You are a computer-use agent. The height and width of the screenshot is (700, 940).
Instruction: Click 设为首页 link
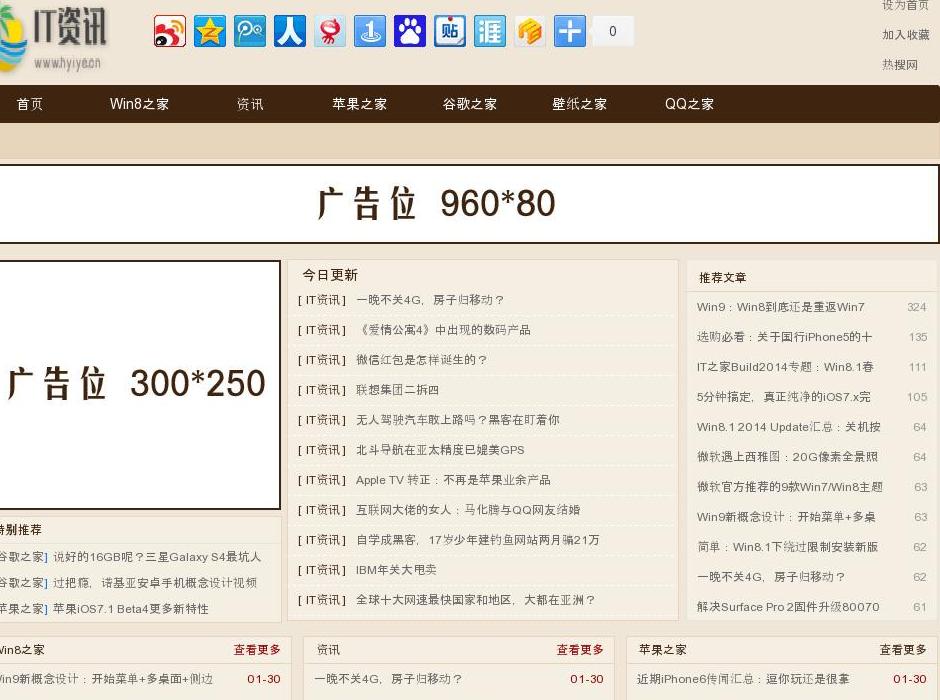click(905, 5)
